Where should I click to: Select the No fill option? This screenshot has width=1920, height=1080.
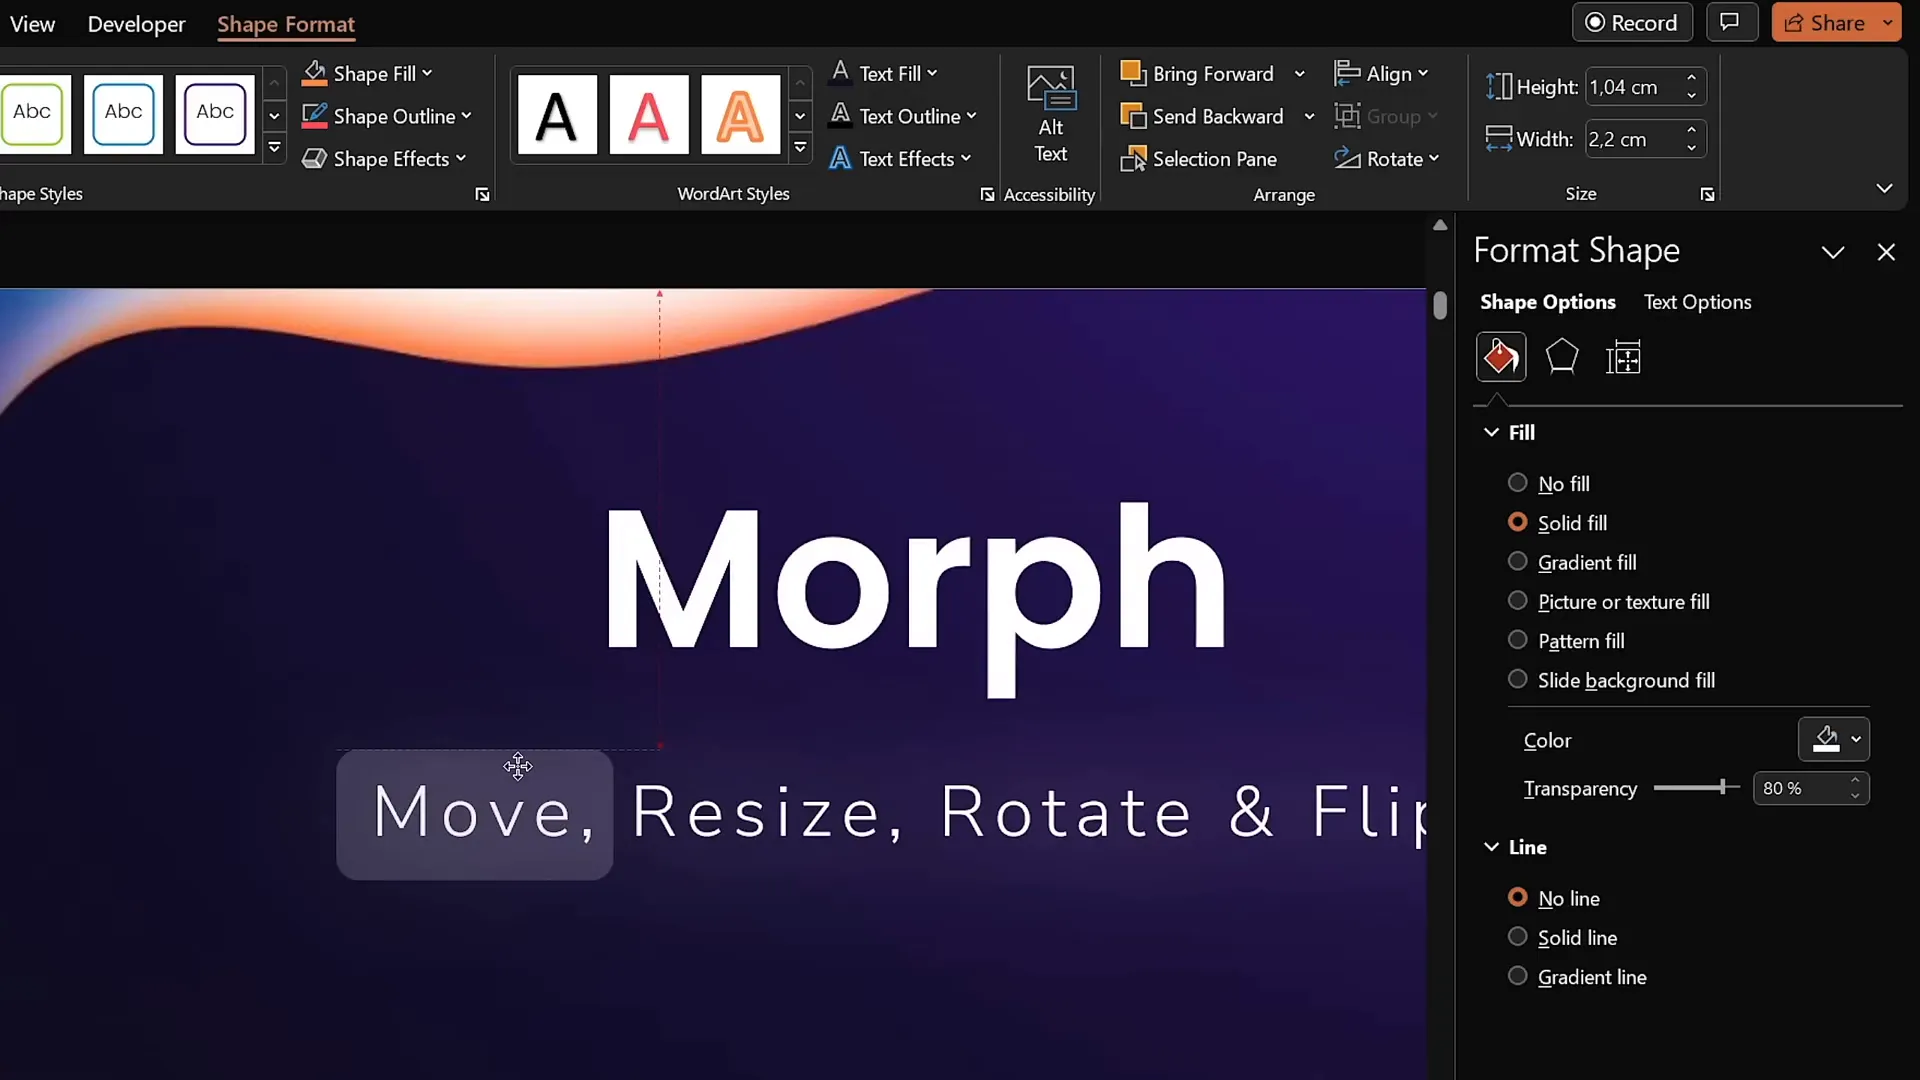click(1549, 483)
